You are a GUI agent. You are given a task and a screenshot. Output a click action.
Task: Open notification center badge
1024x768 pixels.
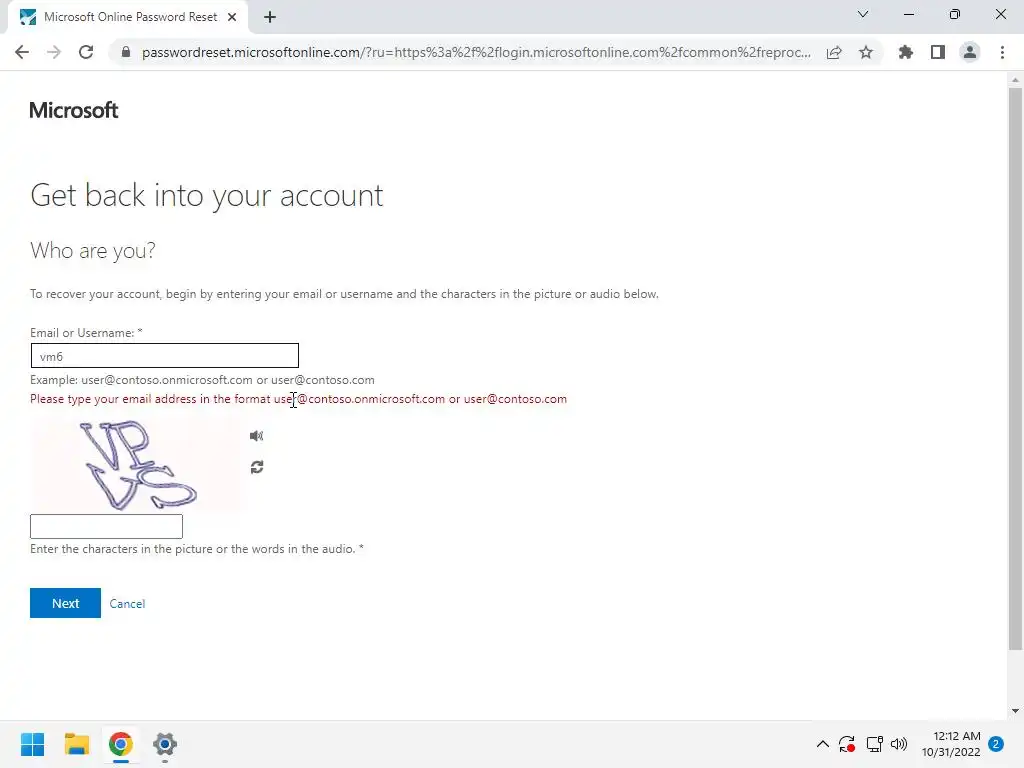(996, 744)
